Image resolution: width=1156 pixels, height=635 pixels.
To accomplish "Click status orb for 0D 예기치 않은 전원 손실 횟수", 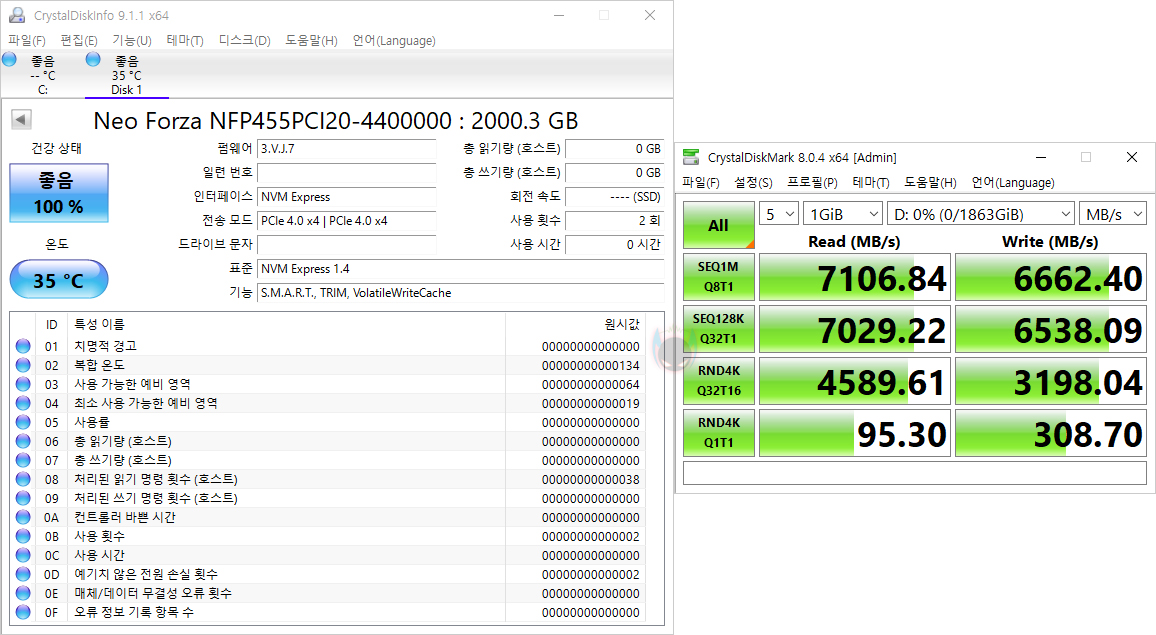I will 23,574.
